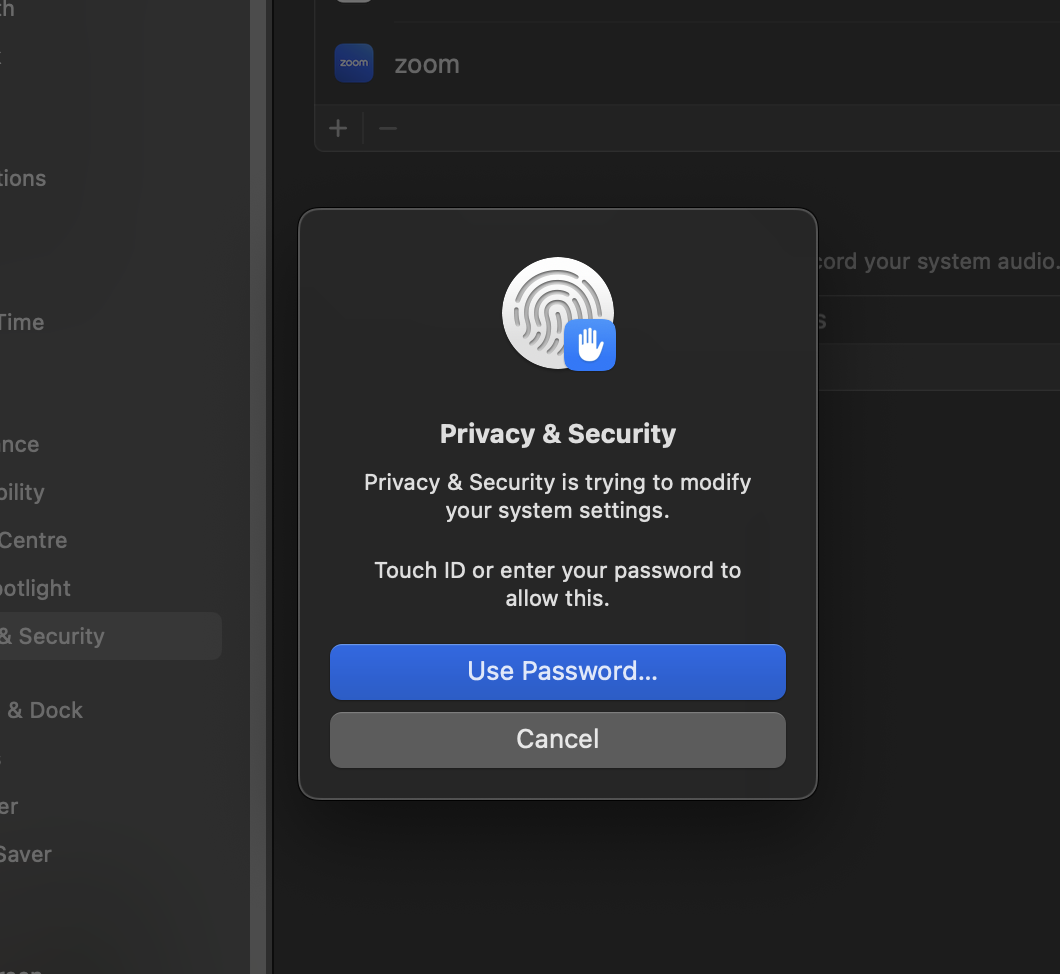Click the 'trying to modify your system settings' message
The image size is (1060, 974).
(x=558, y=496)
